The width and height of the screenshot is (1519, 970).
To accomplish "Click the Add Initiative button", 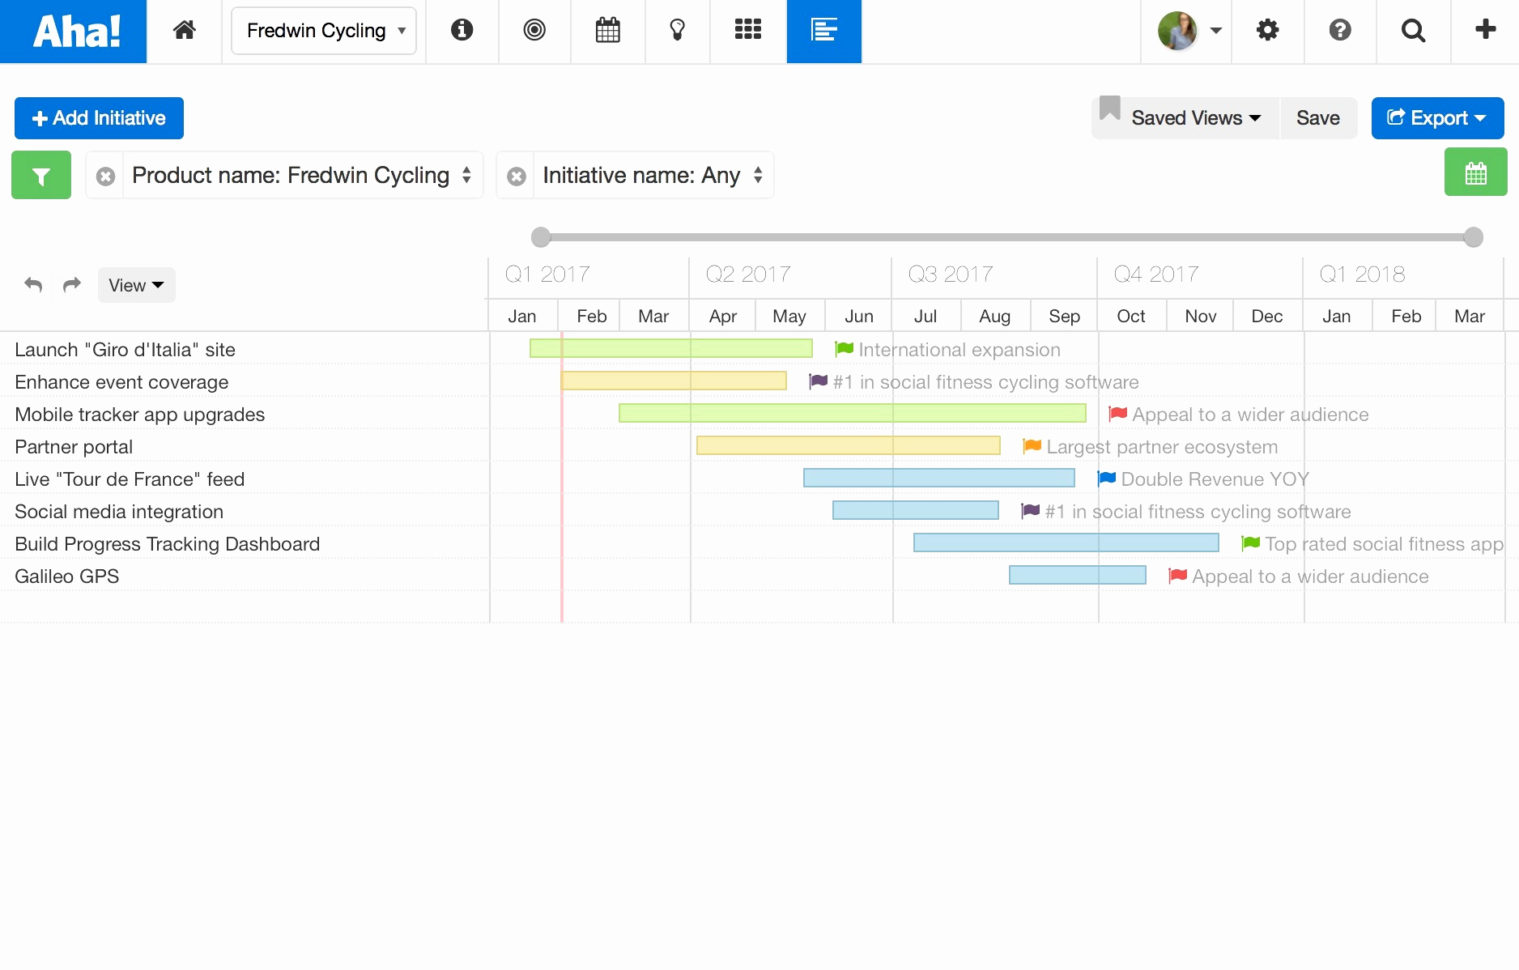I will point(99,118).
